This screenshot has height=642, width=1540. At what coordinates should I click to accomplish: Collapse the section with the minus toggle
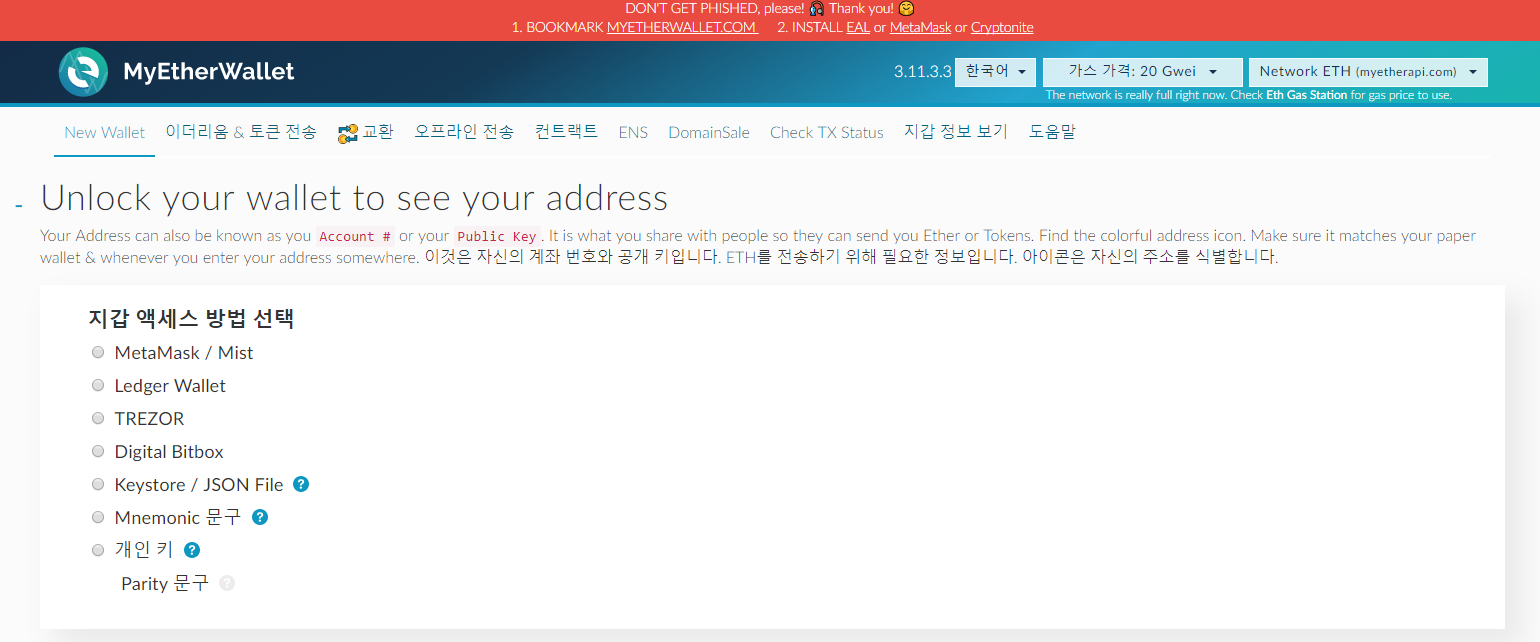19,205
